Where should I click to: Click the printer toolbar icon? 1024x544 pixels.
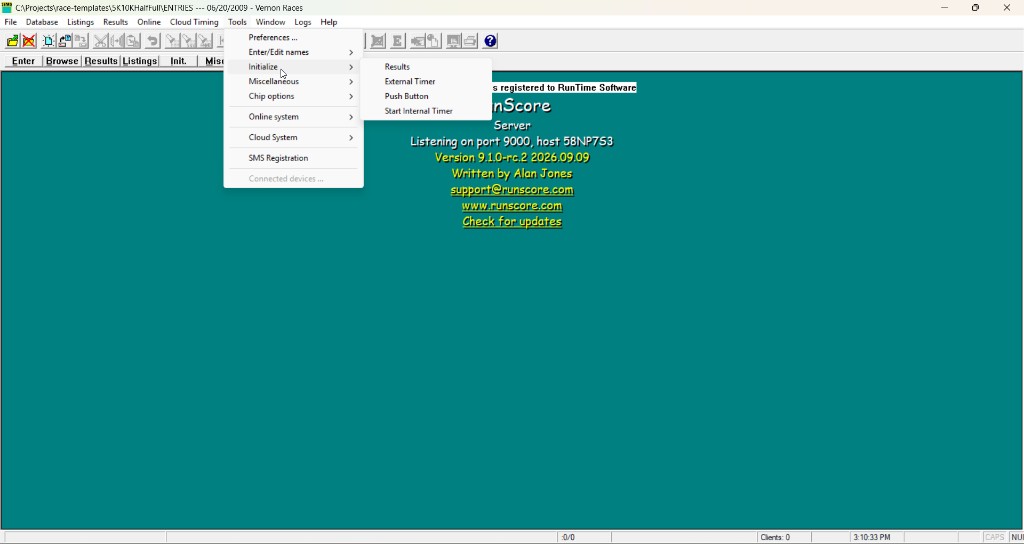470,41
